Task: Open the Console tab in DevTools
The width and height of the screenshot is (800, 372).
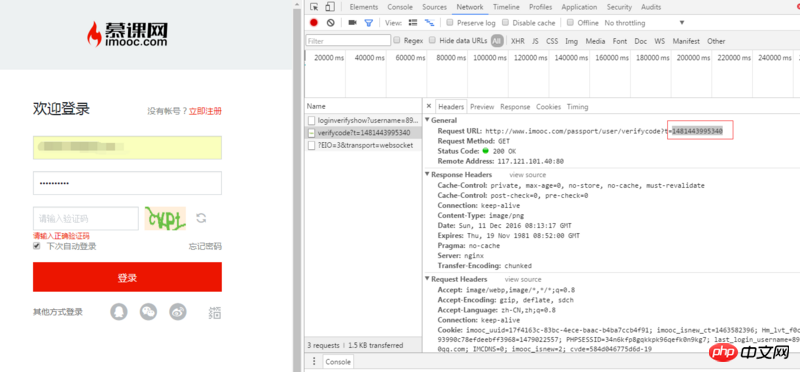Action: click(400, 7)
